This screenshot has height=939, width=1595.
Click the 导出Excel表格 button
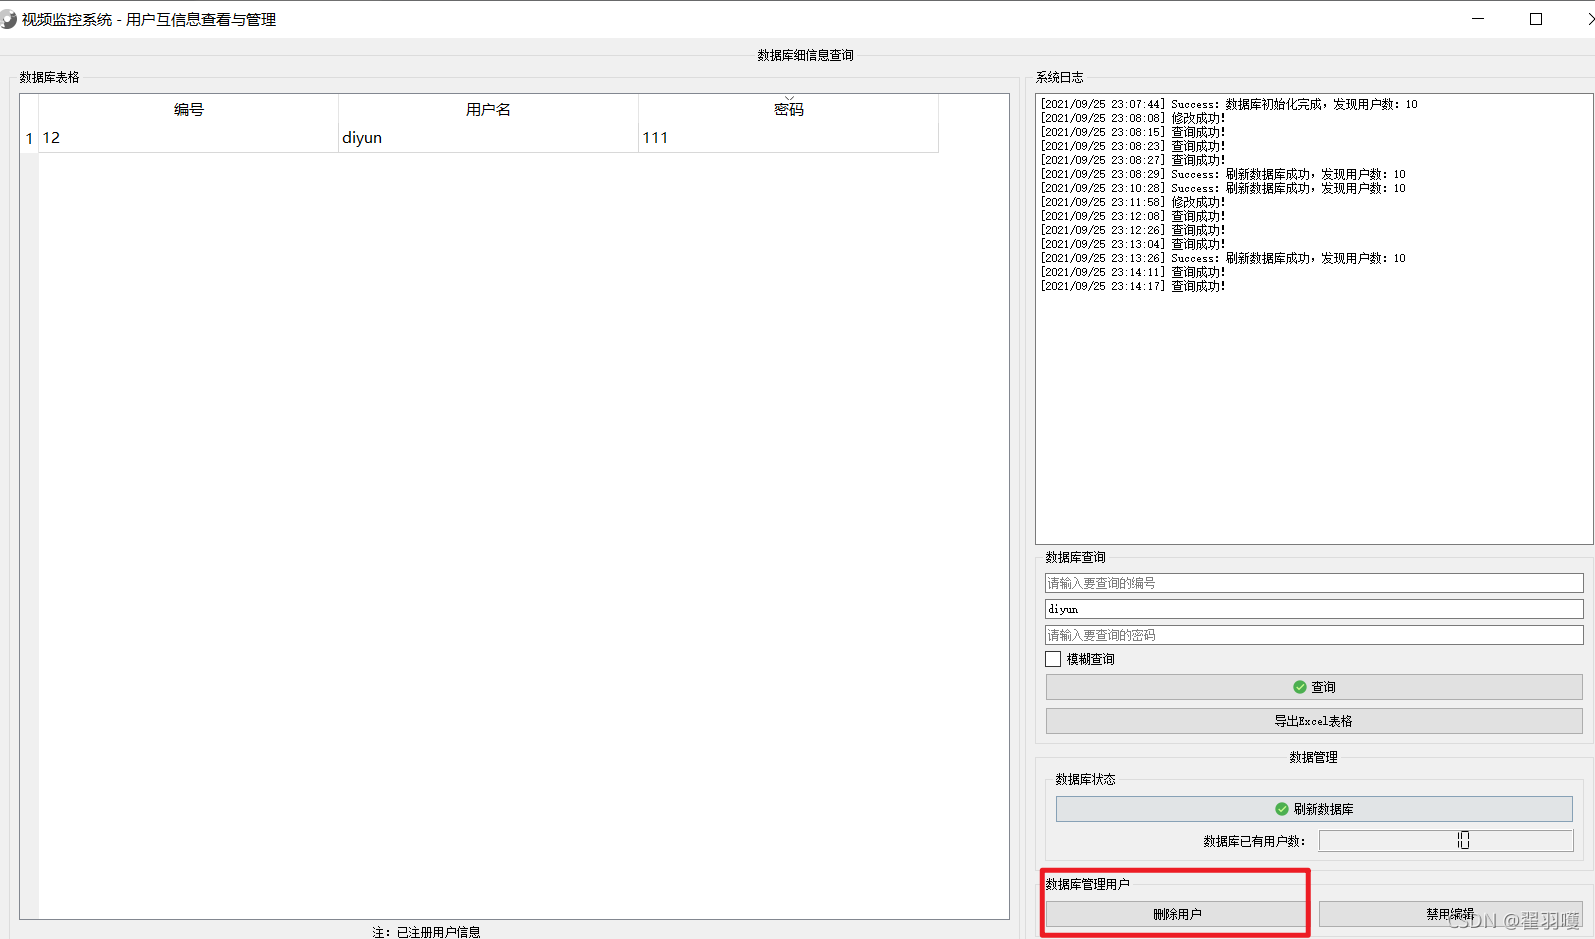(x=1314, y=721)
